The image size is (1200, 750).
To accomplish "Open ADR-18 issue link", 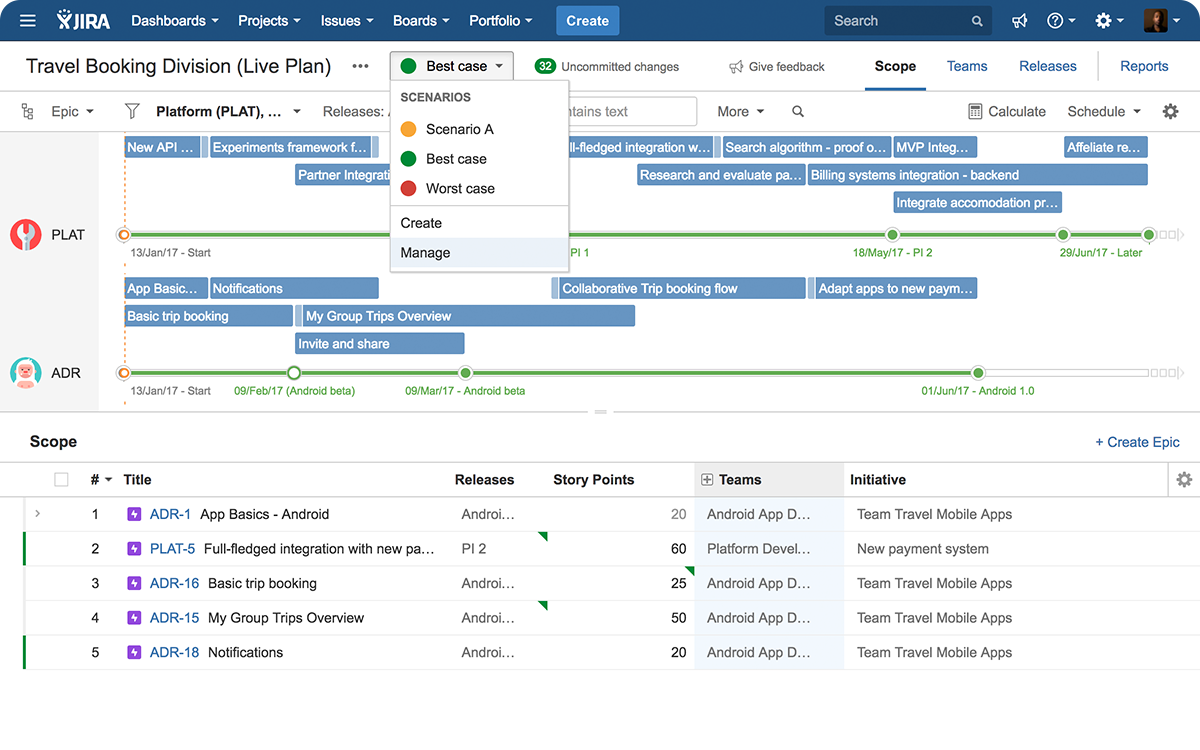I will click(x=174, y=652).
